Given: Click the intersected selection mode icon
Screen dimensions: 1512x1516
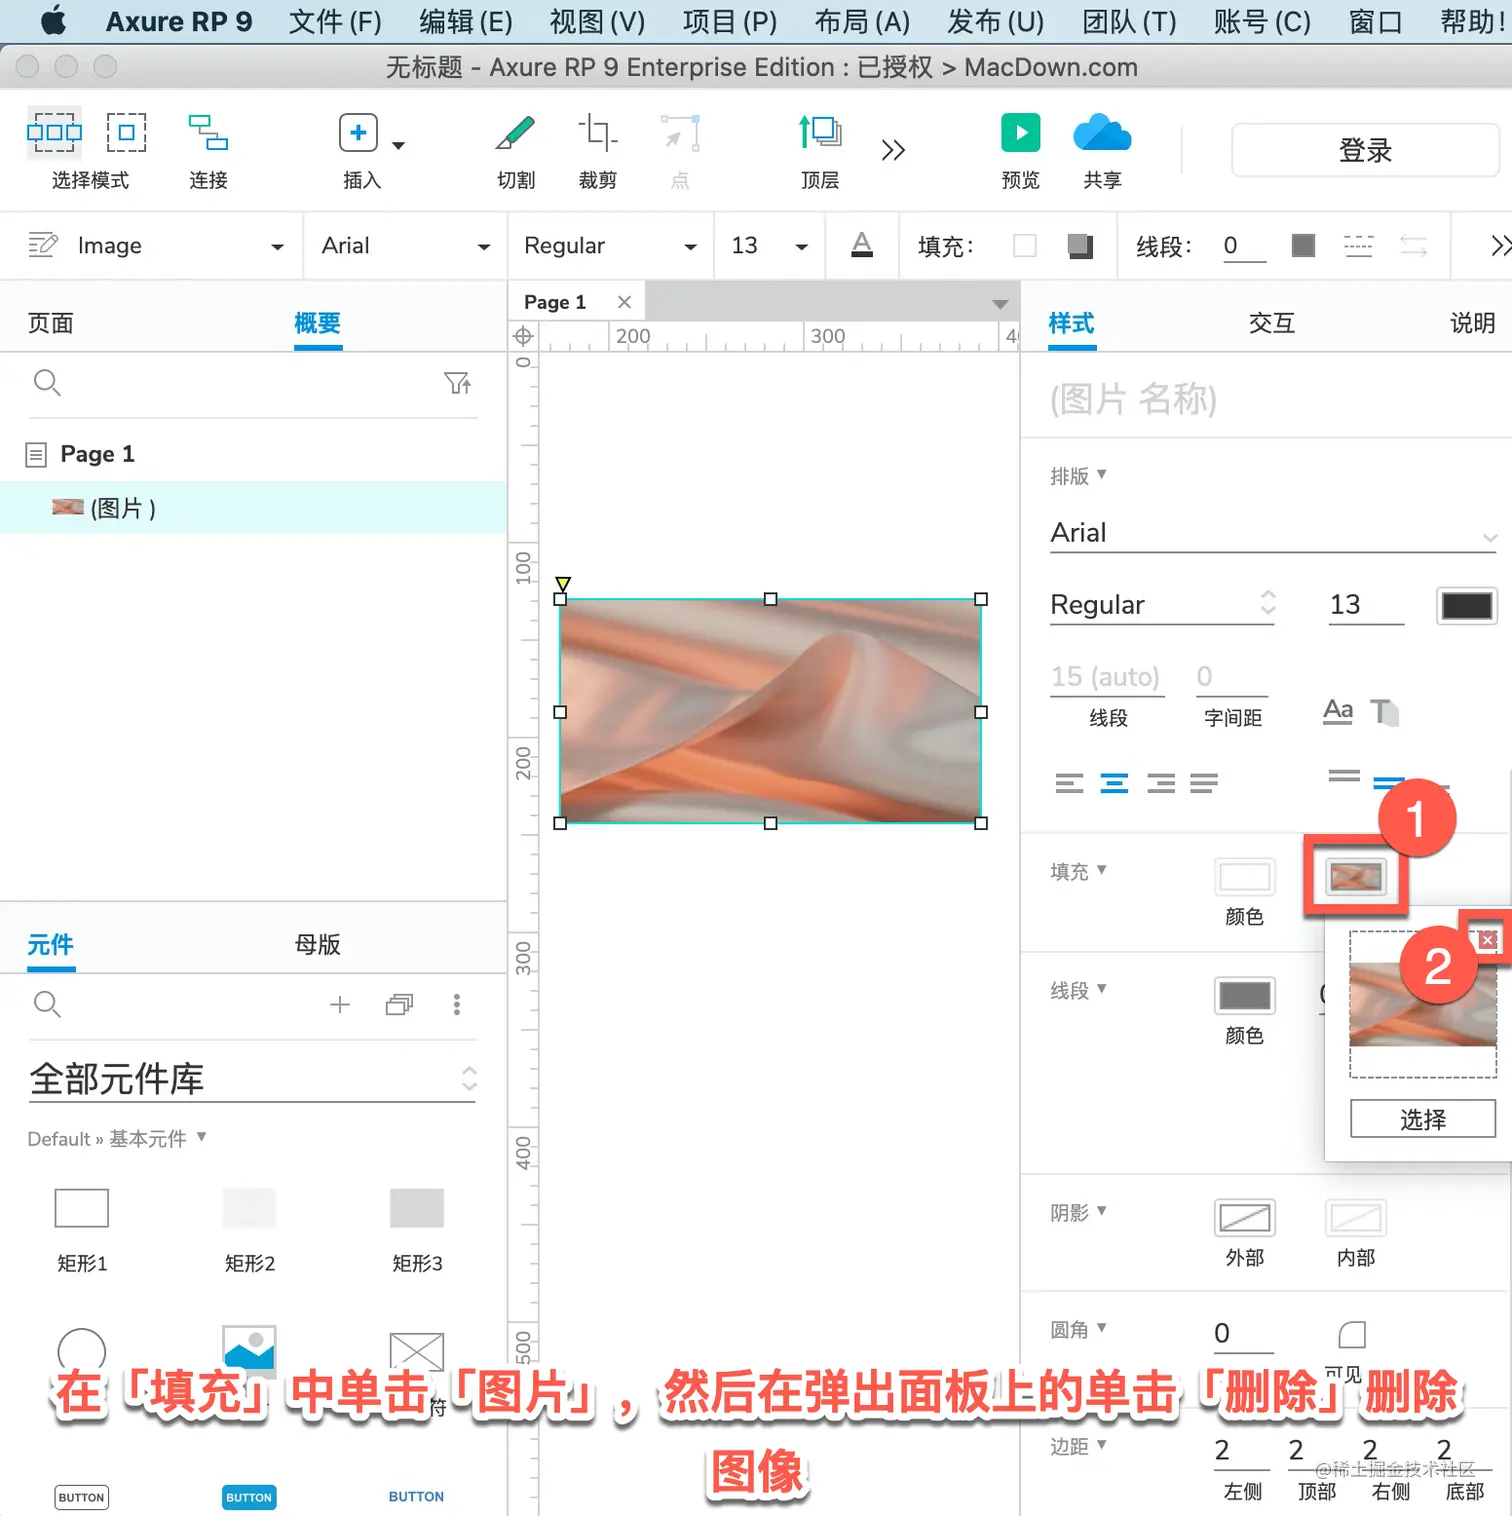Looking at the screenshot, I should (x=54, y=132).
